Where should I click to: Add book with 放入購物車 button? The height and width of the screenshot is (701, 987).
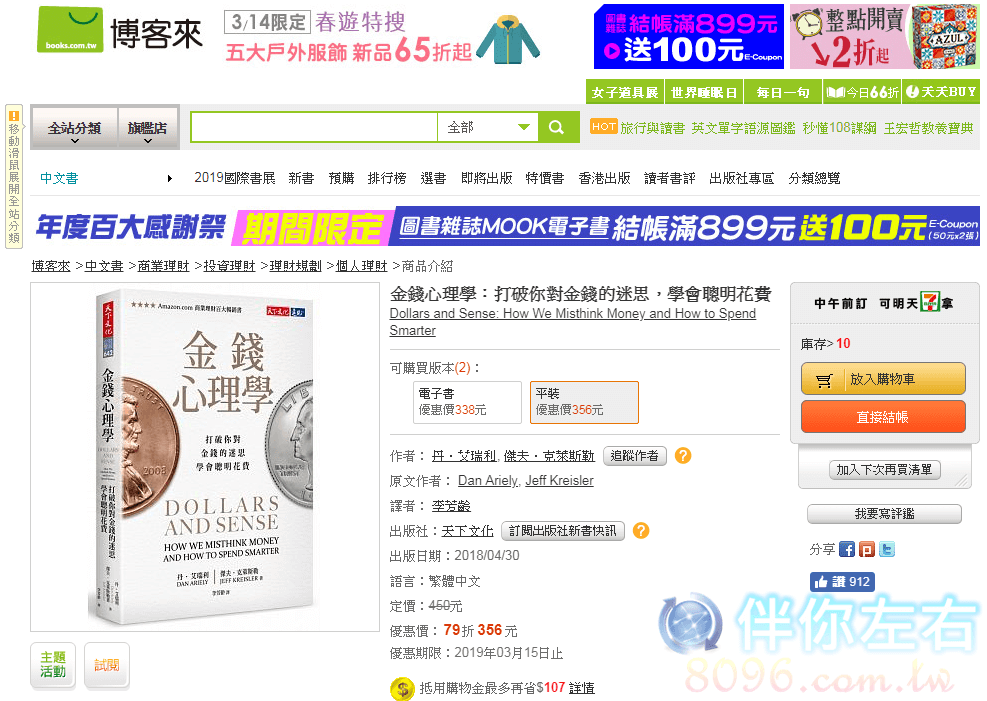point(883,379)
